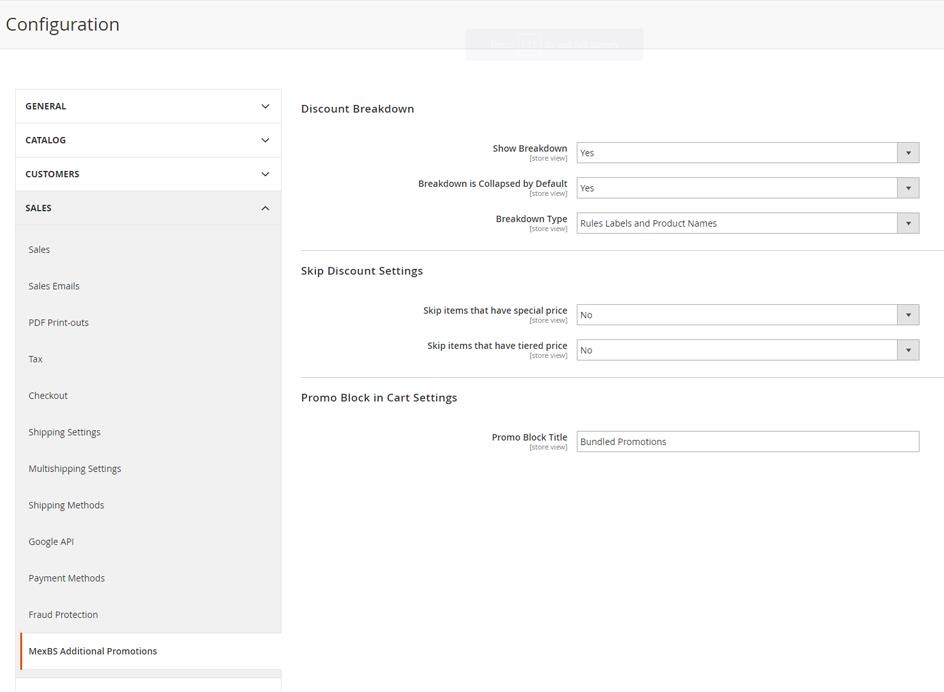This screenshot has height=692, width=944.
Task: Click the Breakdown Type field label
Action: tap(532, 219)
